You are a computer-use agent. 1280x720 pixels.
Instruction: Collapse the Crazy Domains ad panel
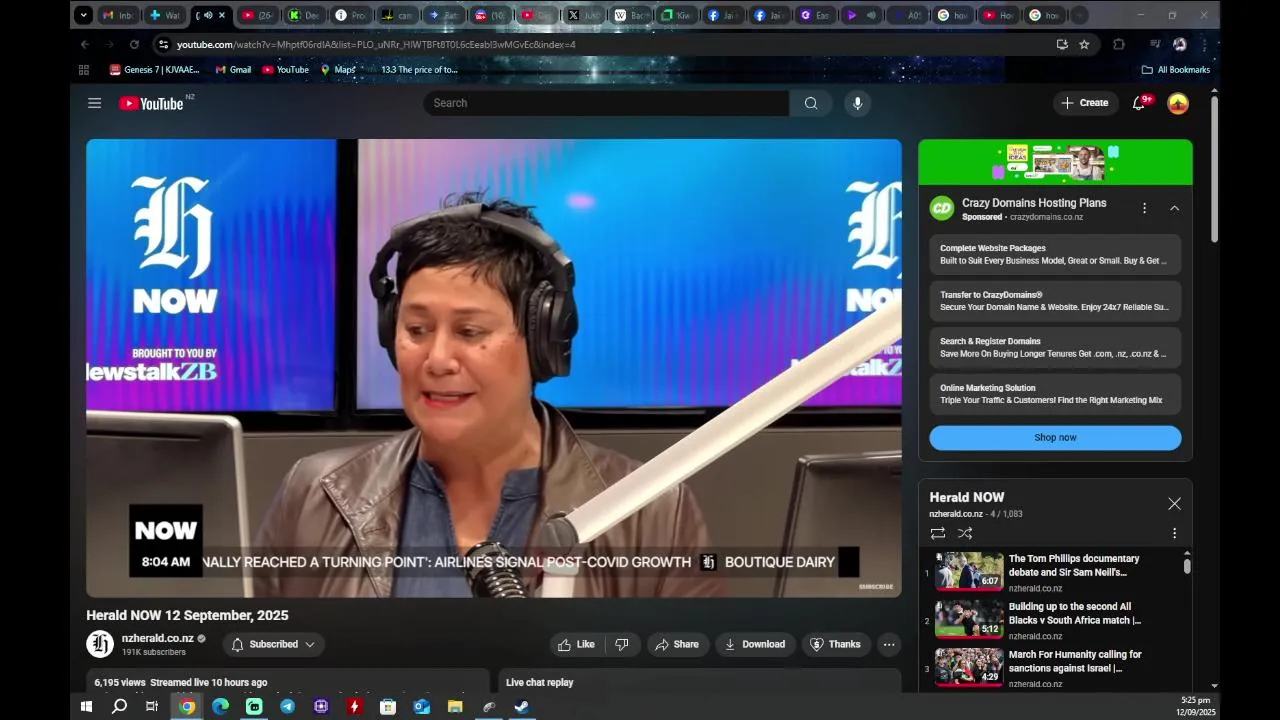(x=1174, y=208)
